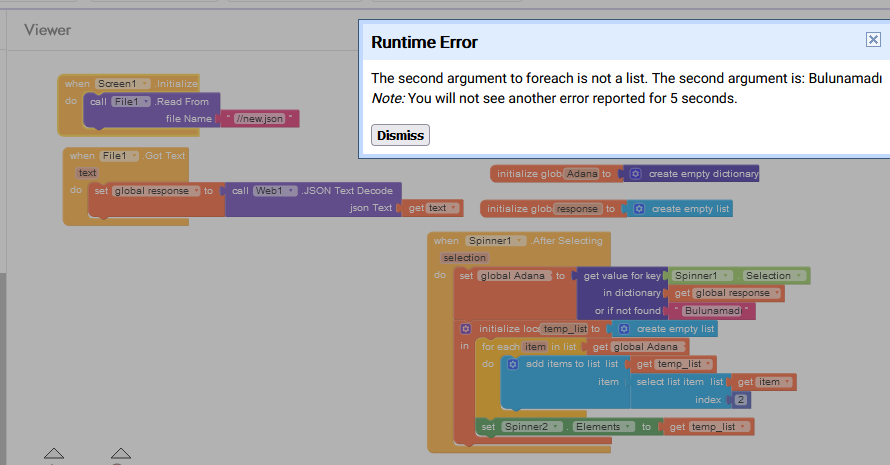Click the for each item loop block
890x465 pixels.
click(x=500, y=346)
